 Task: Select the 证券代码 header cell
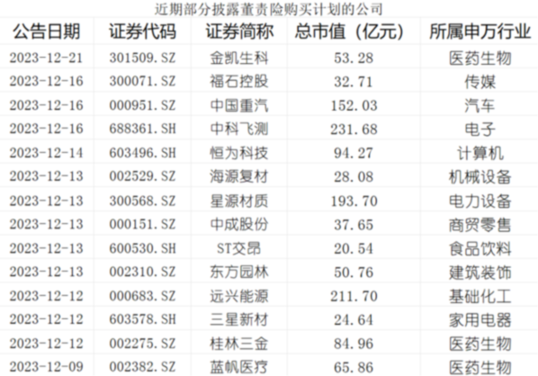tap(142, 31)
